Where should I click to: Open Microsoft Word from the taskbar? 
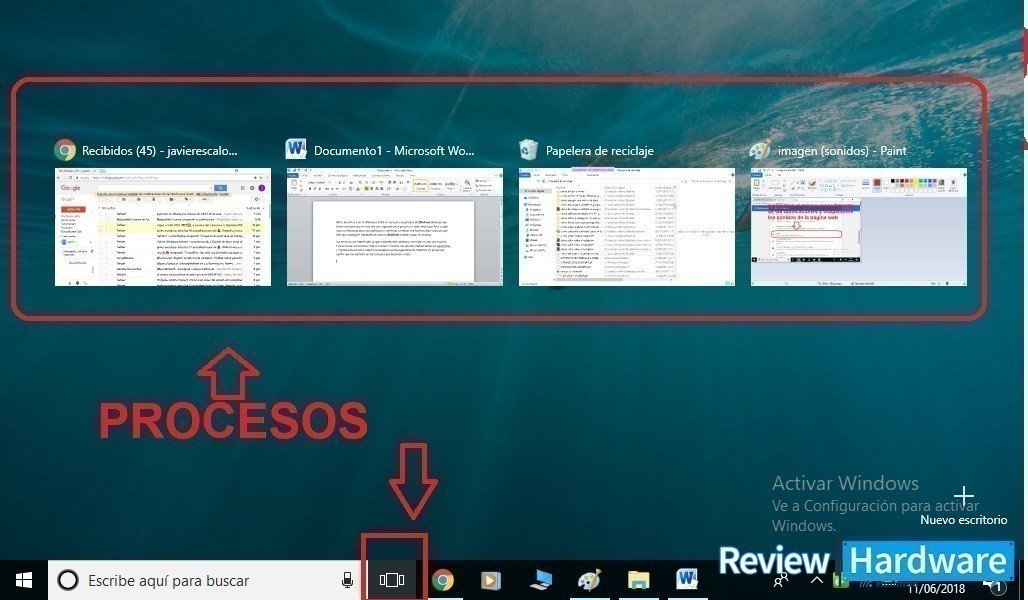(x=687, y=579)
